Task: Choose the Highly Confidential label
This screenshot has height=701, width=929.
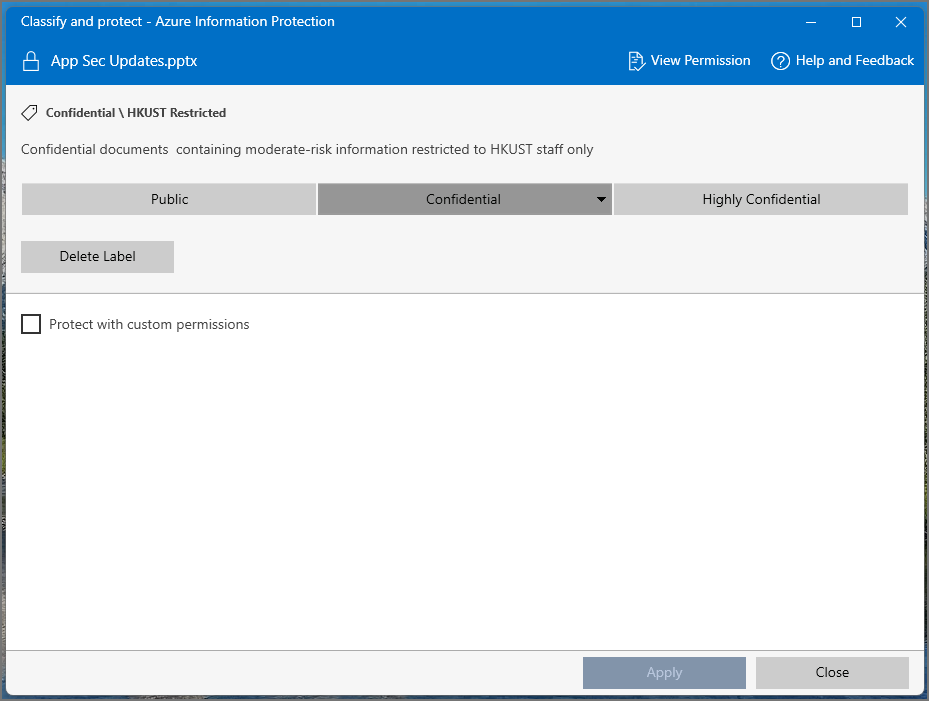Action: [761, 199]
